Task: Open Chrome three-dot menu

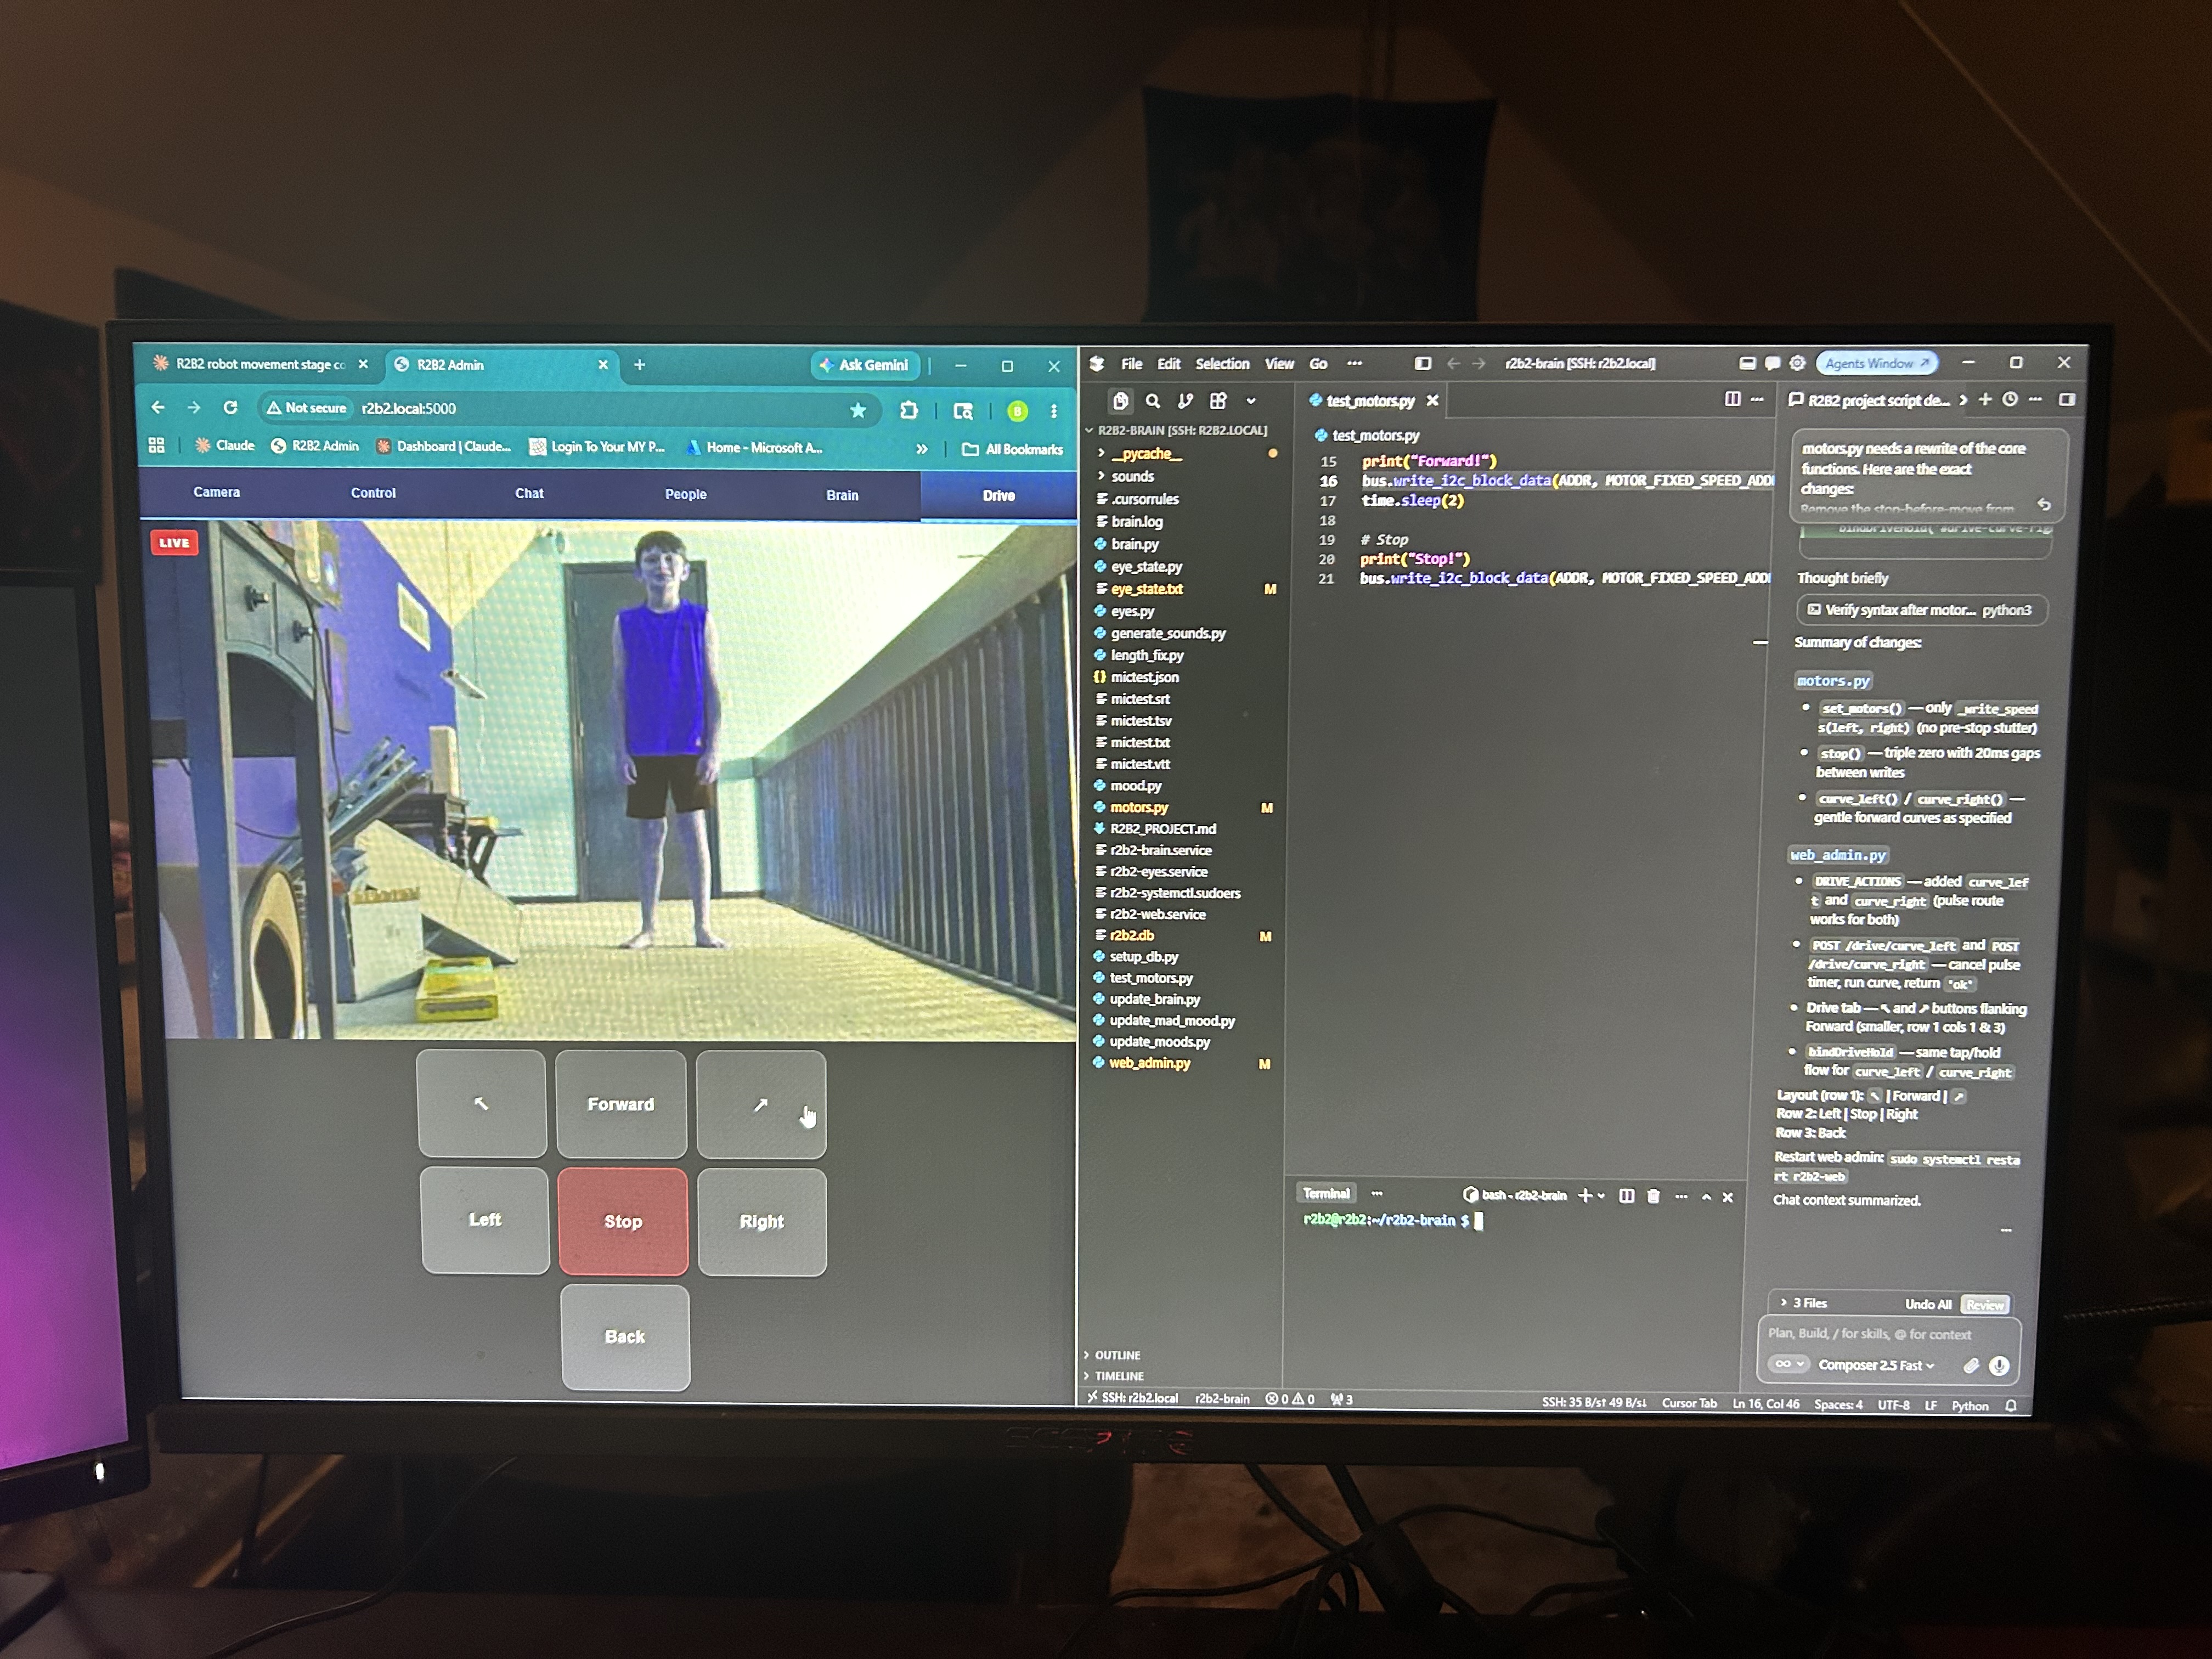Action: pos(1053,411)
